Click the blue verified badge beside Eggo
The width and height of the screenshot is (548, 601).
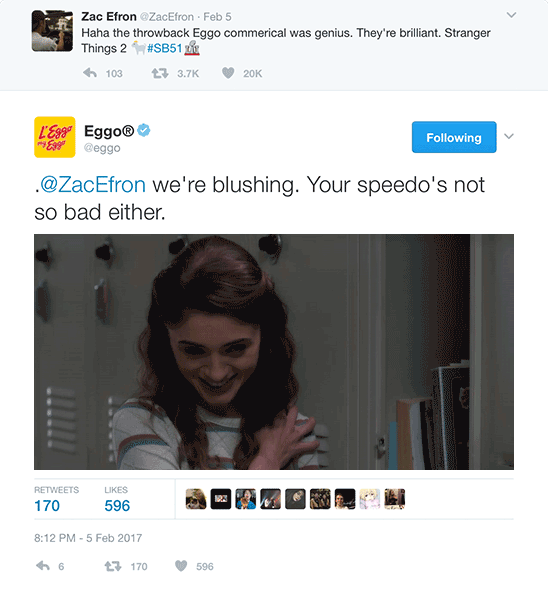144,130
